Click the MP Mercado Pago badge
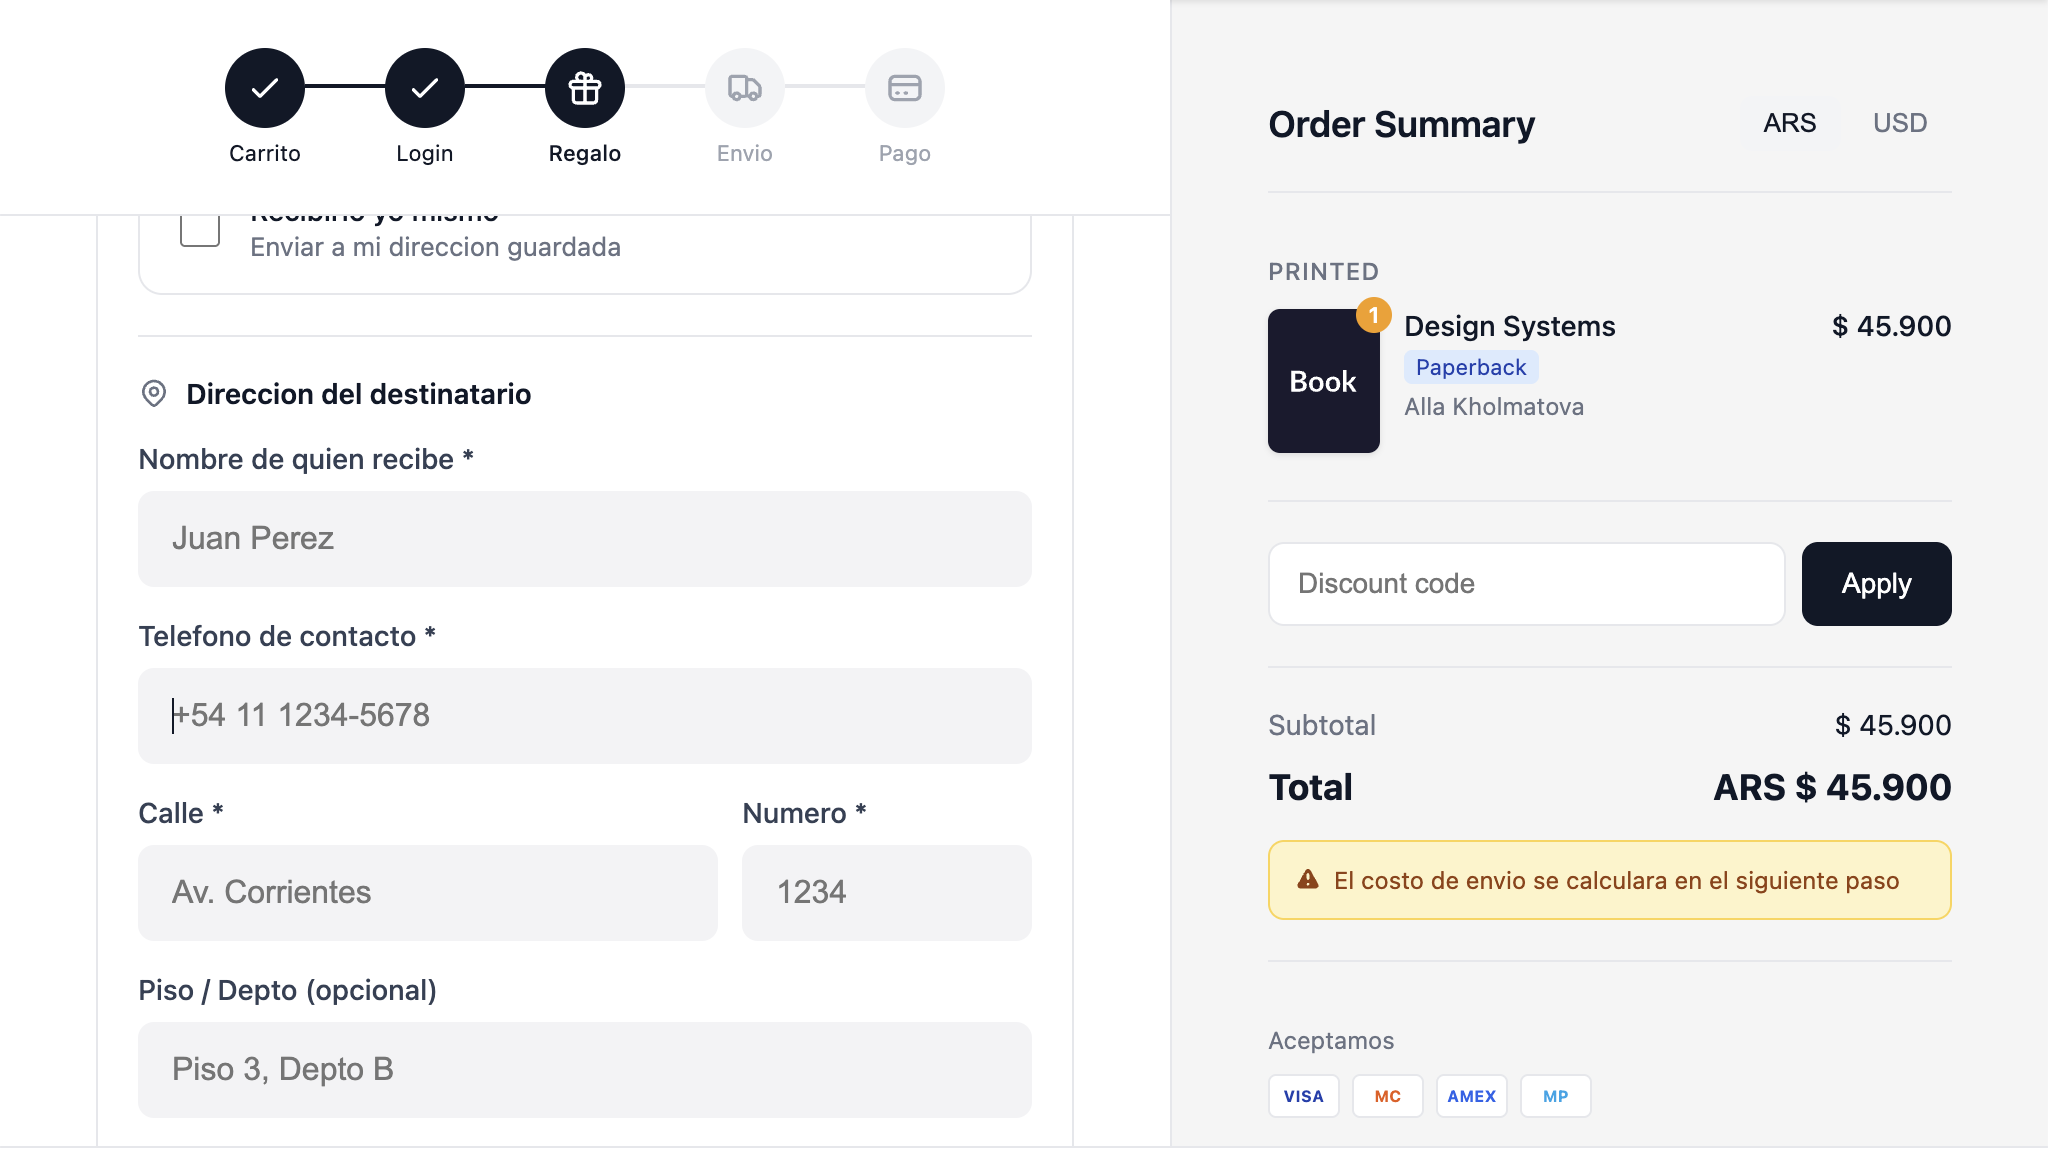 click(x=1556, y=1095)
